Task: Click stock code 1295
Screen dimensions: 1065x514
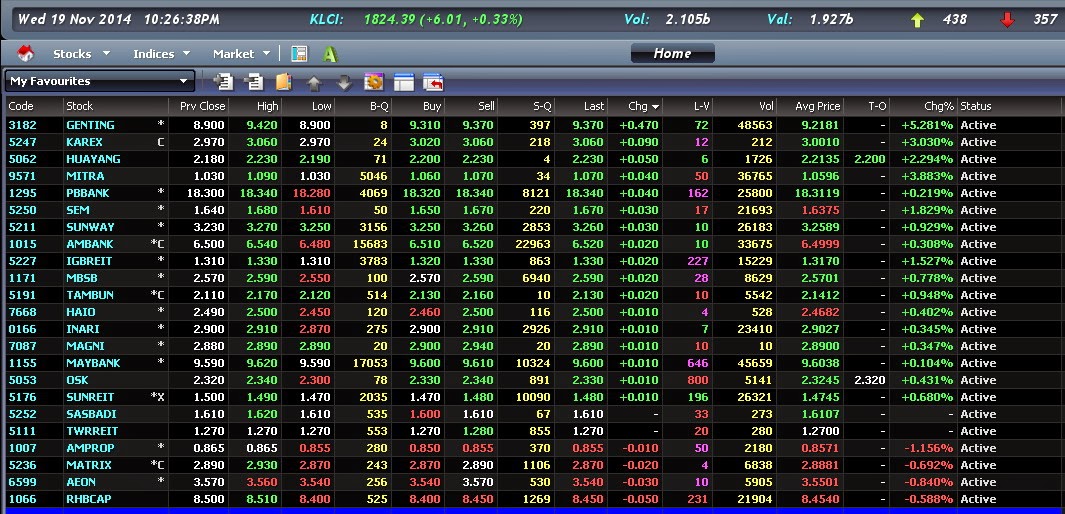Action: 22,193
